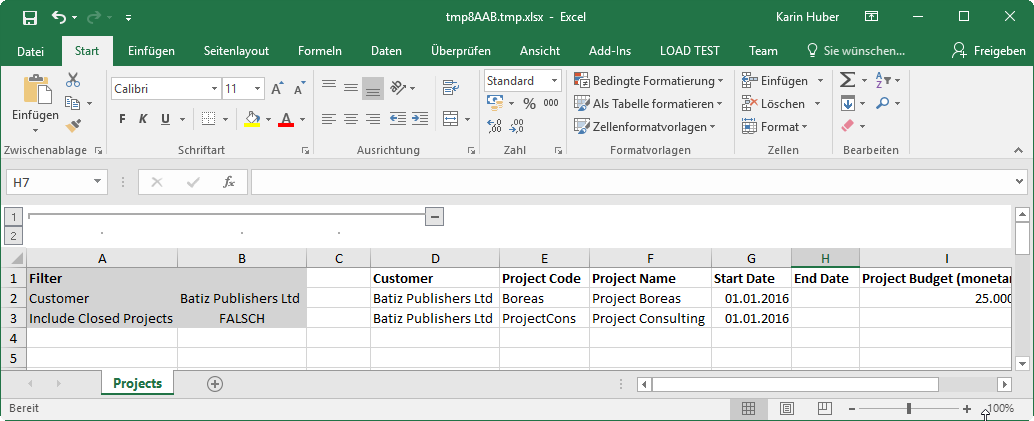Image resolution: width=1034 pixels, height=421 pixels.
Task: Left-align the cell text
Action: coord(329,119)
